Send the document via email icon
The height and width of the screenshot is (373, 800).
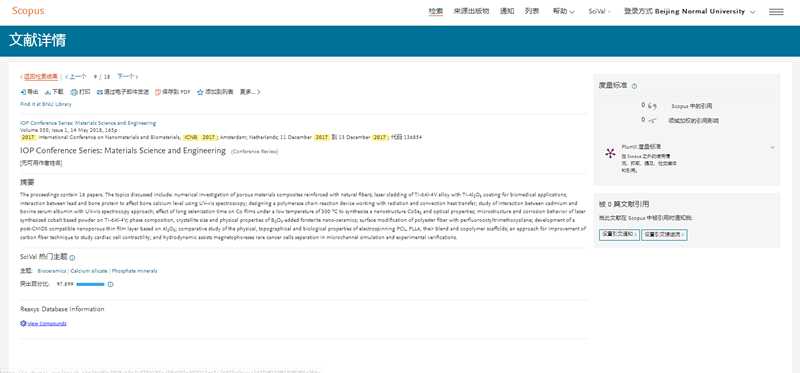pos(99,92)
